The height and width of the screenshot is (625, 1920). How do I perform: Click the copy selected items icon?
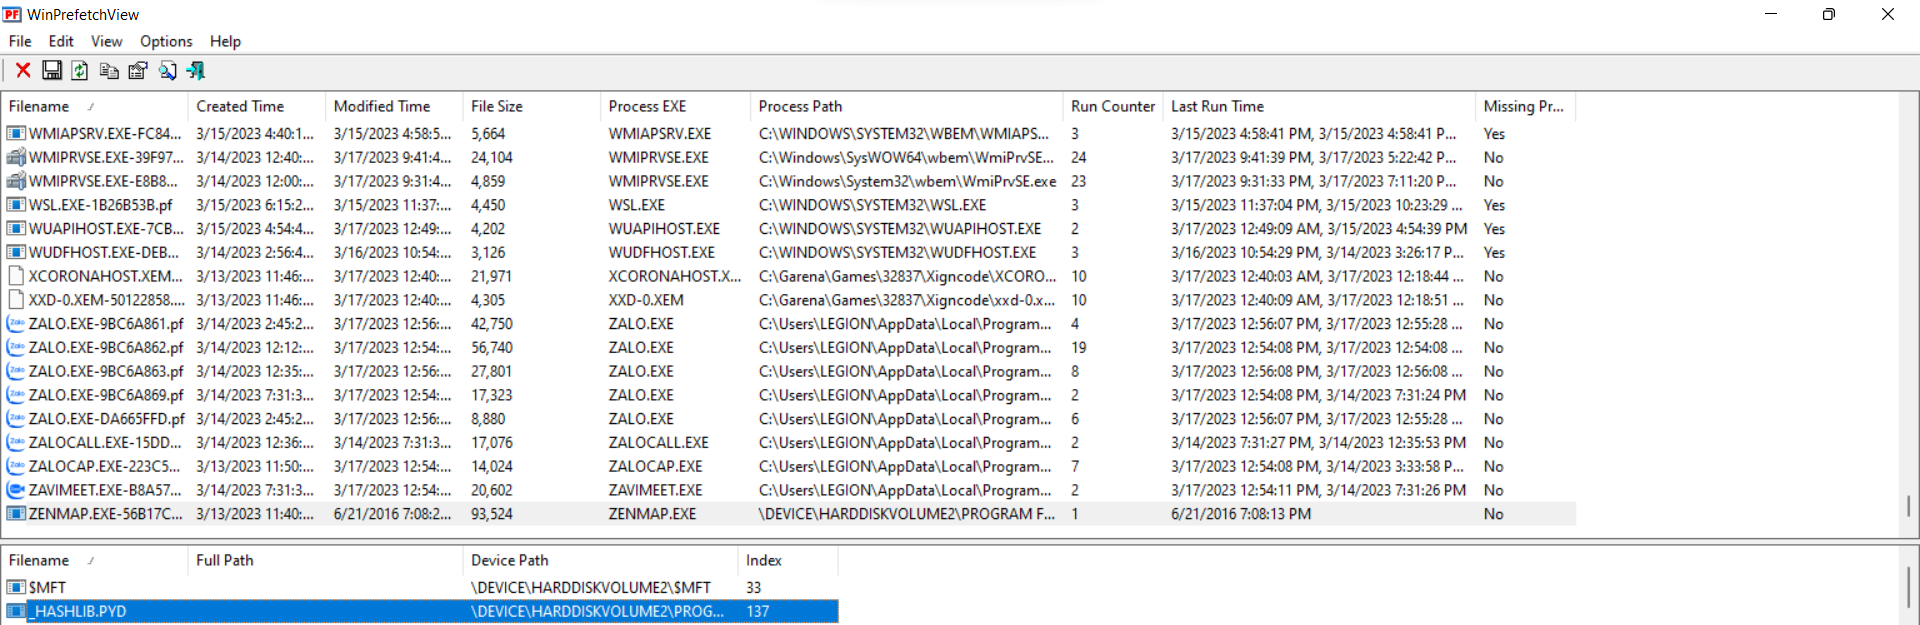tap(109, 70)
